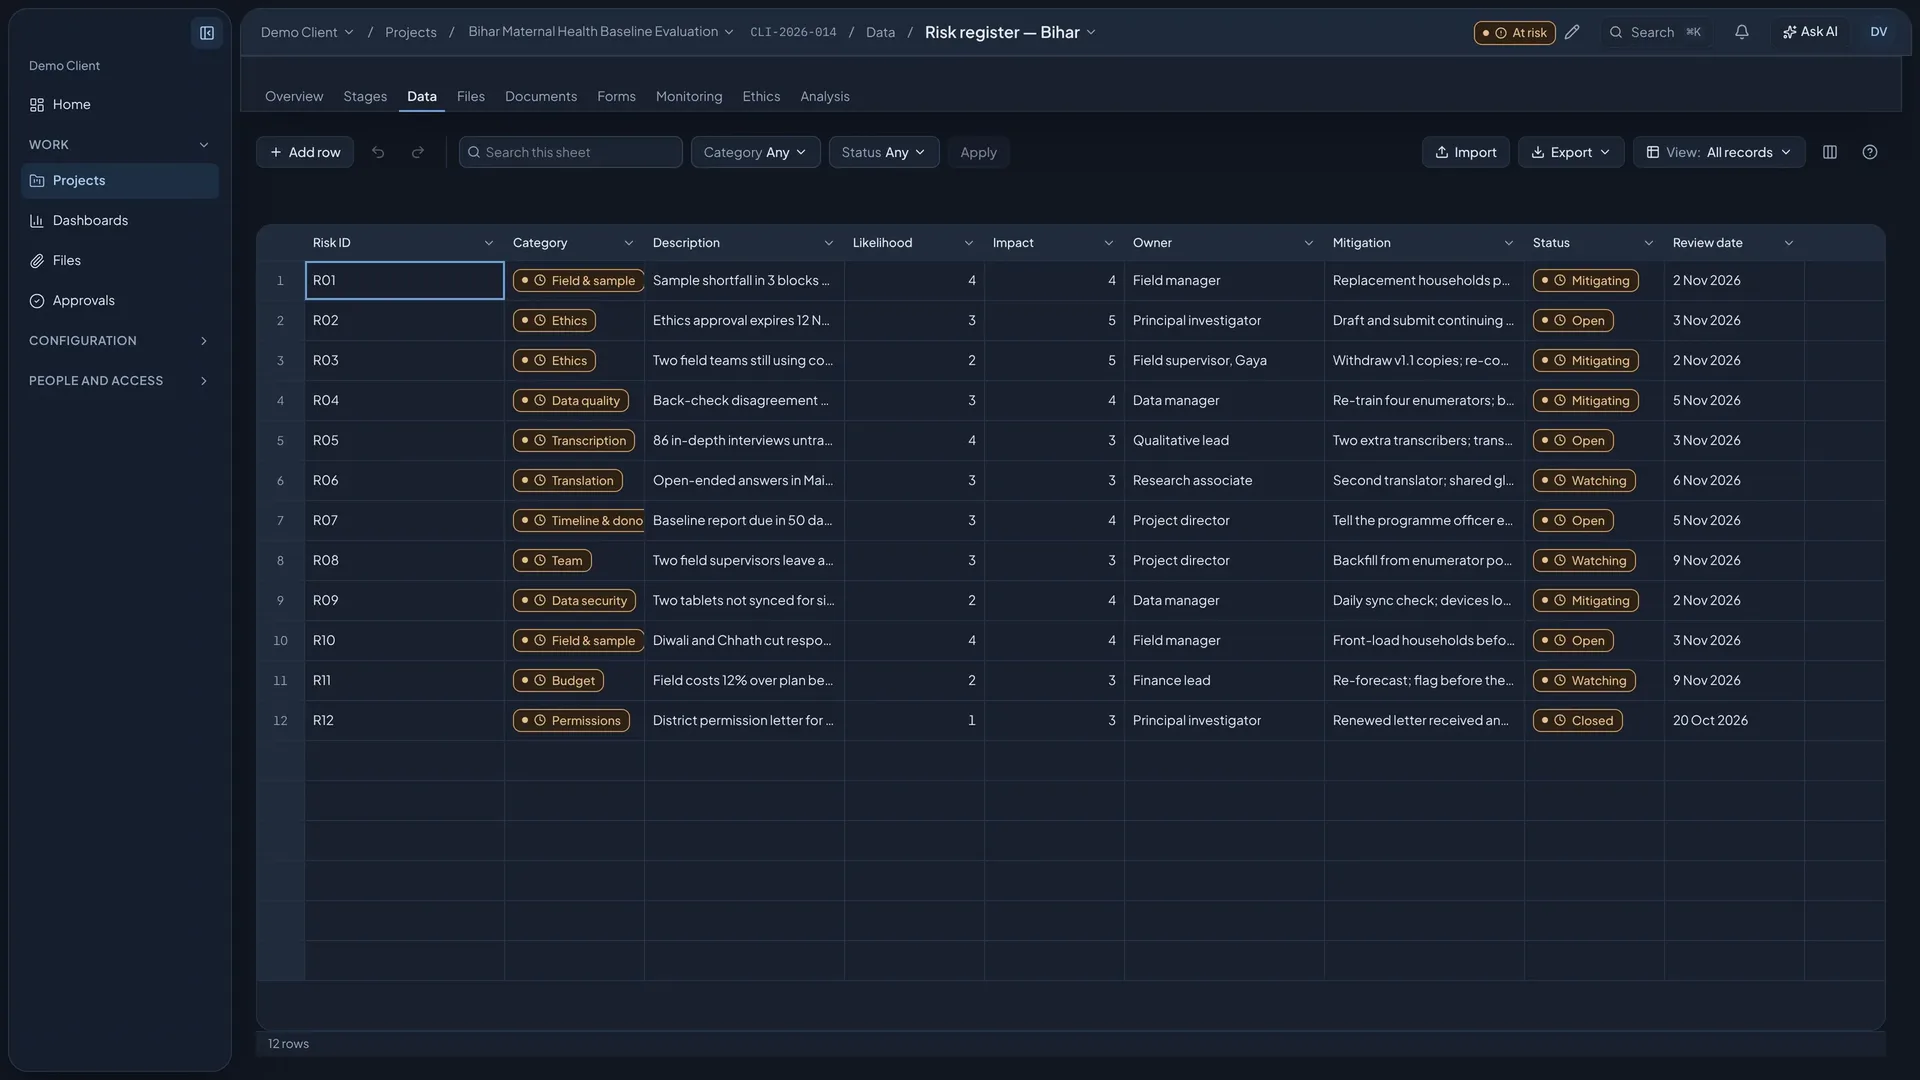Image resolution: width=1920 pixels, height=1080 pixels.
Task: Open Files in the sidebar
Action: tap(120, 261)
